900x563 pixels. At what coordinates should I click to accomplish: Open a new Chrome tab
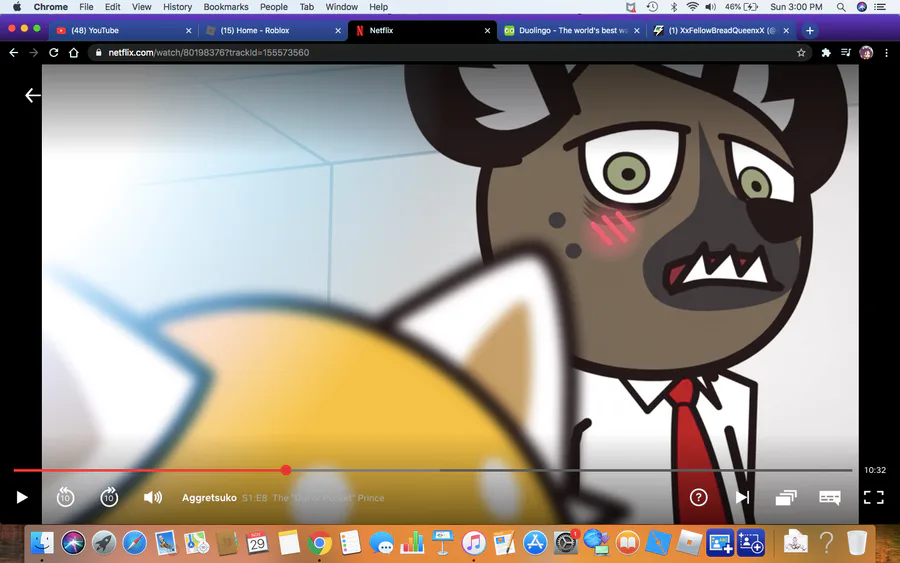pos(809,30)
